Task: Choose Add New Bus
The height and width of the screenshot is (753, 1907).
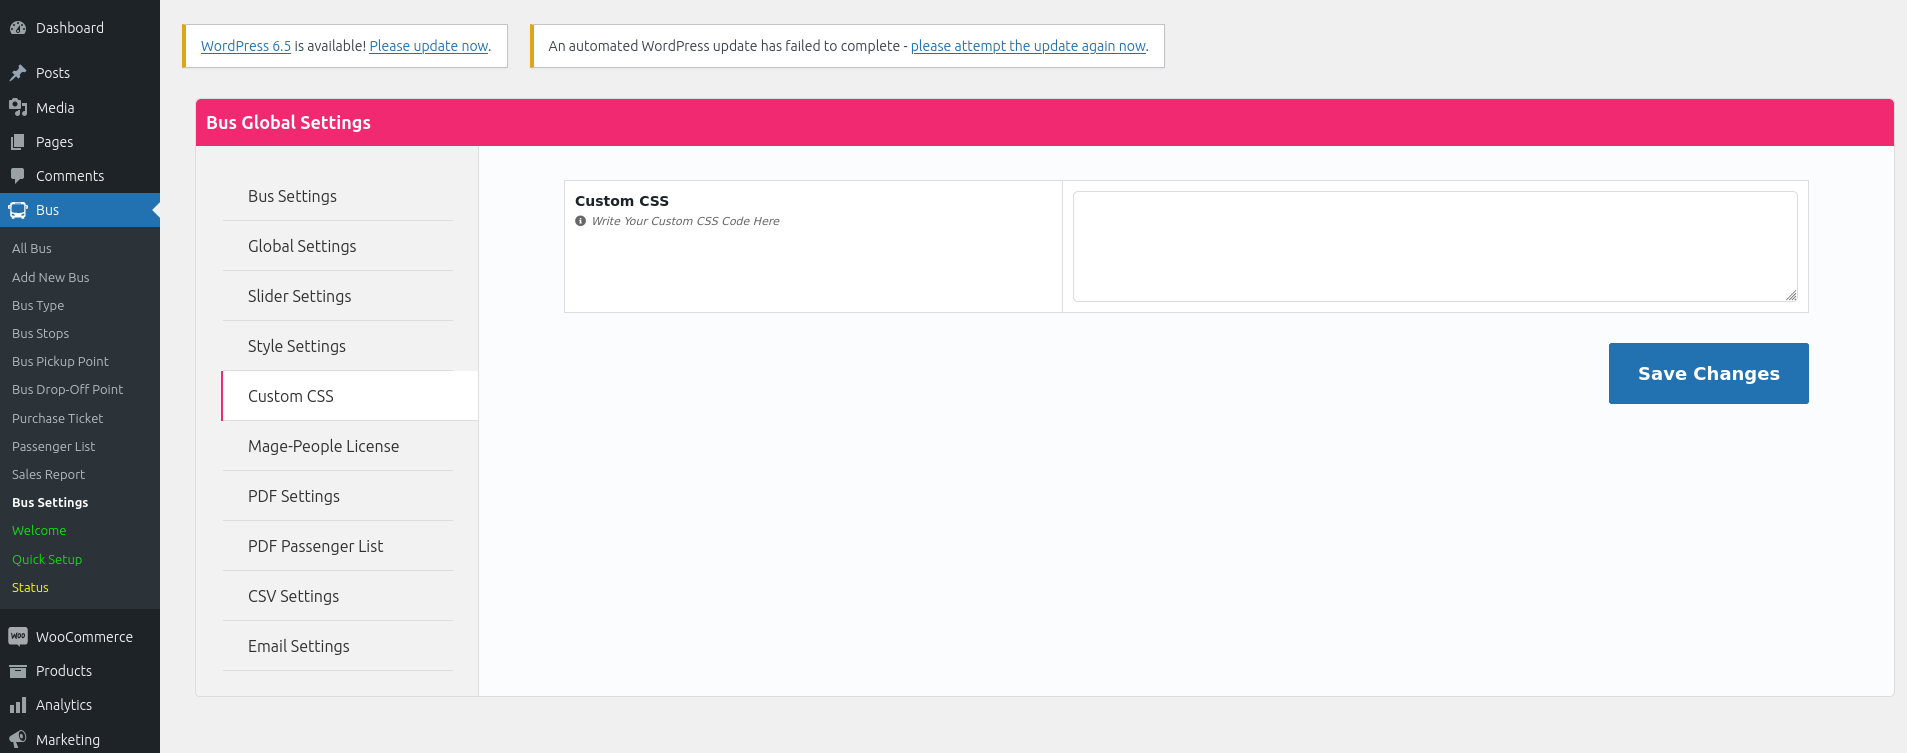Action: (x=51, y=277)
